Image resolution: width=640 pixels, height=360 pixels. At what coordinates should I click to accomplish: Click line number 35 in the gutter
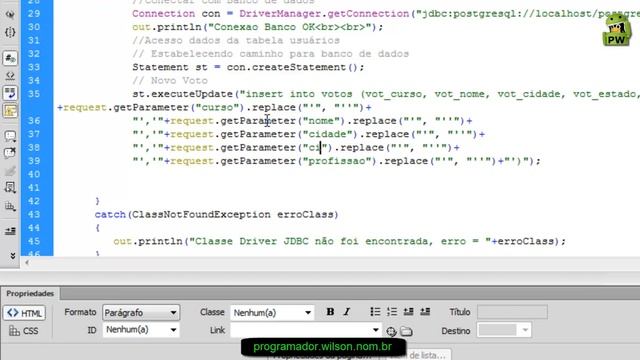(x=34, y=94)
